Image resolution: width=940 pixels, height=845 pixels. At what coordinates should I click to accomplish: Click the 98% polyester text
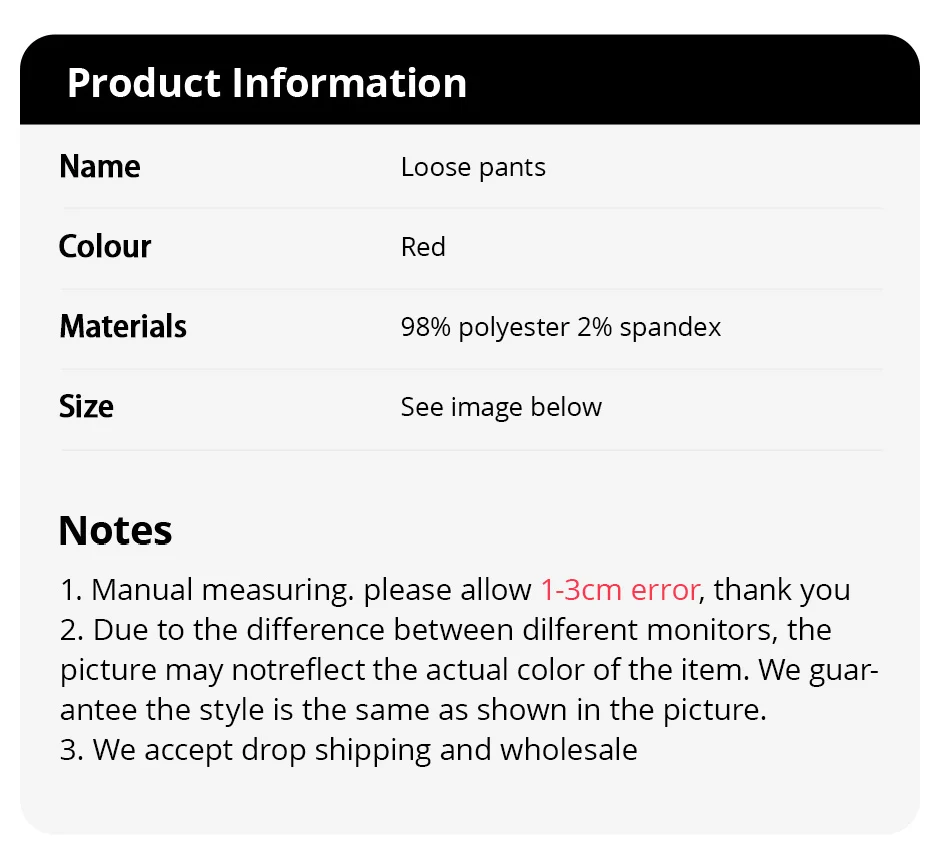click(485, 327)
